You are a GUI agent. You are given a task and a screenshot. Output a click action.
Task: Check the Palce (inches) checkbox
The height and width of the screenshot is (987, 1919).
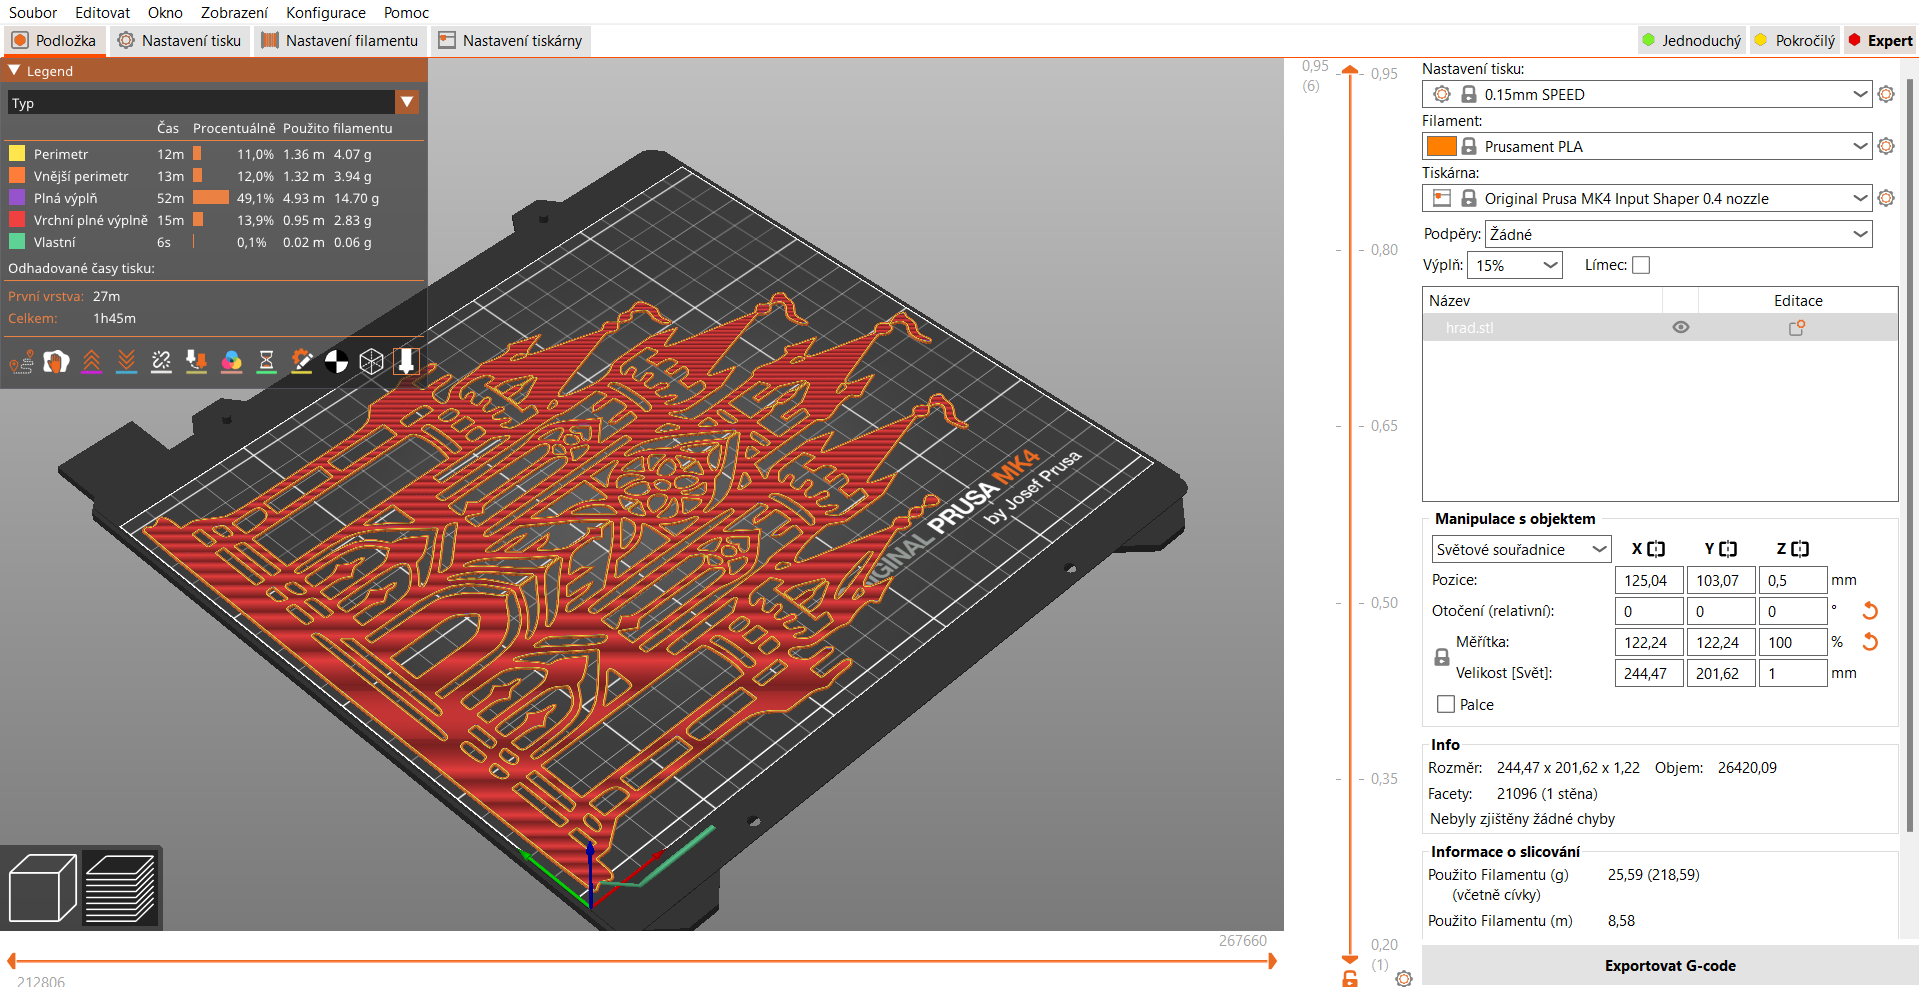[x=1446, y=704]
